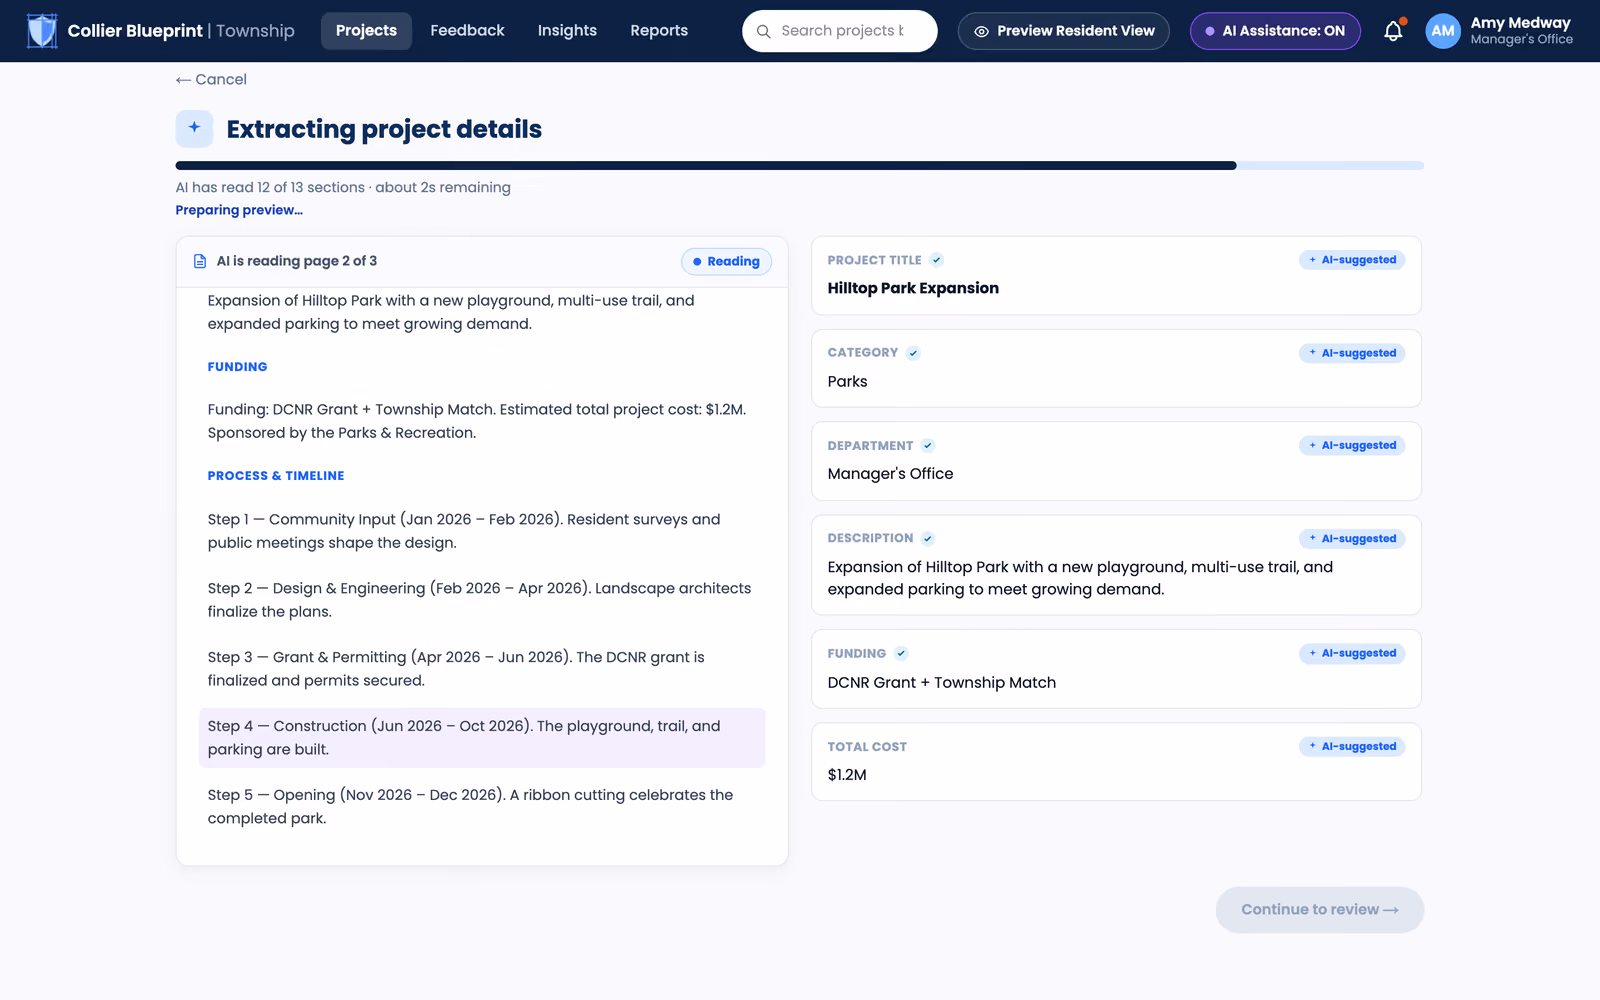The height and width of the screenshot is (1000, 1600).
Task: Click the AI-suggested badge on Total Cost
Action: point(1352,746)
